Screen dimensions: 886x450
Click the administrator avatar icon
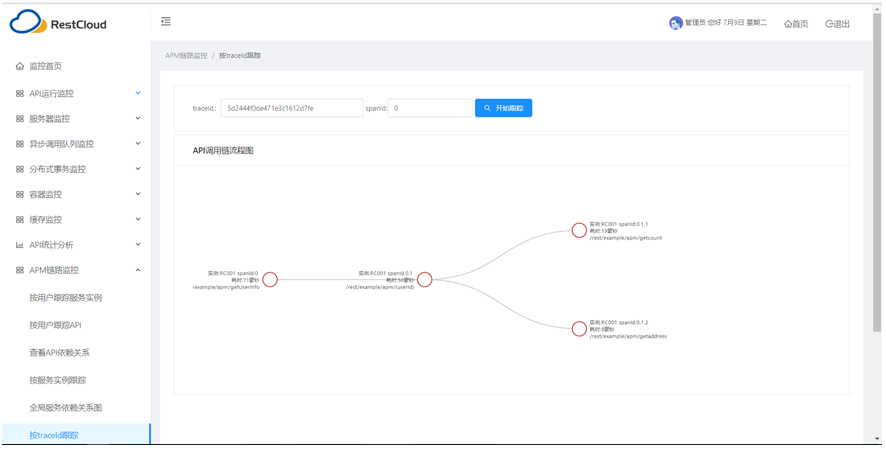676,23
